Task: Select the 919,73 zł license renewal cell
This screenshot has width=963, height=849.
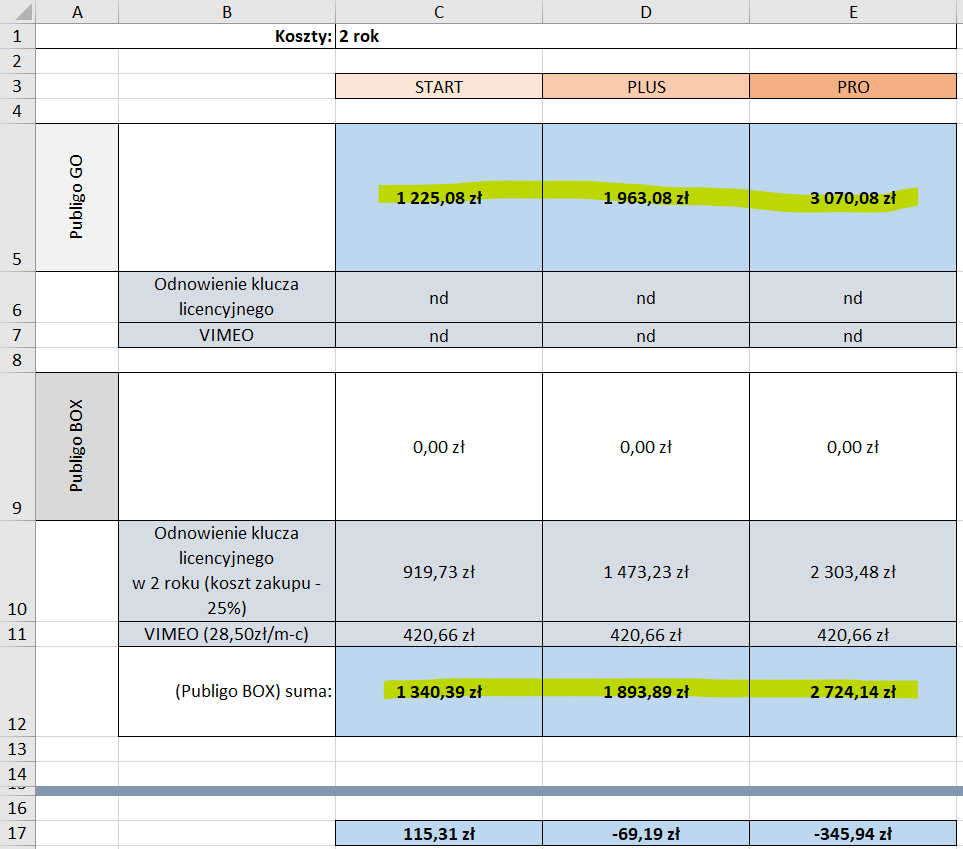Action: pyautogui.click(x=439, y=572)
